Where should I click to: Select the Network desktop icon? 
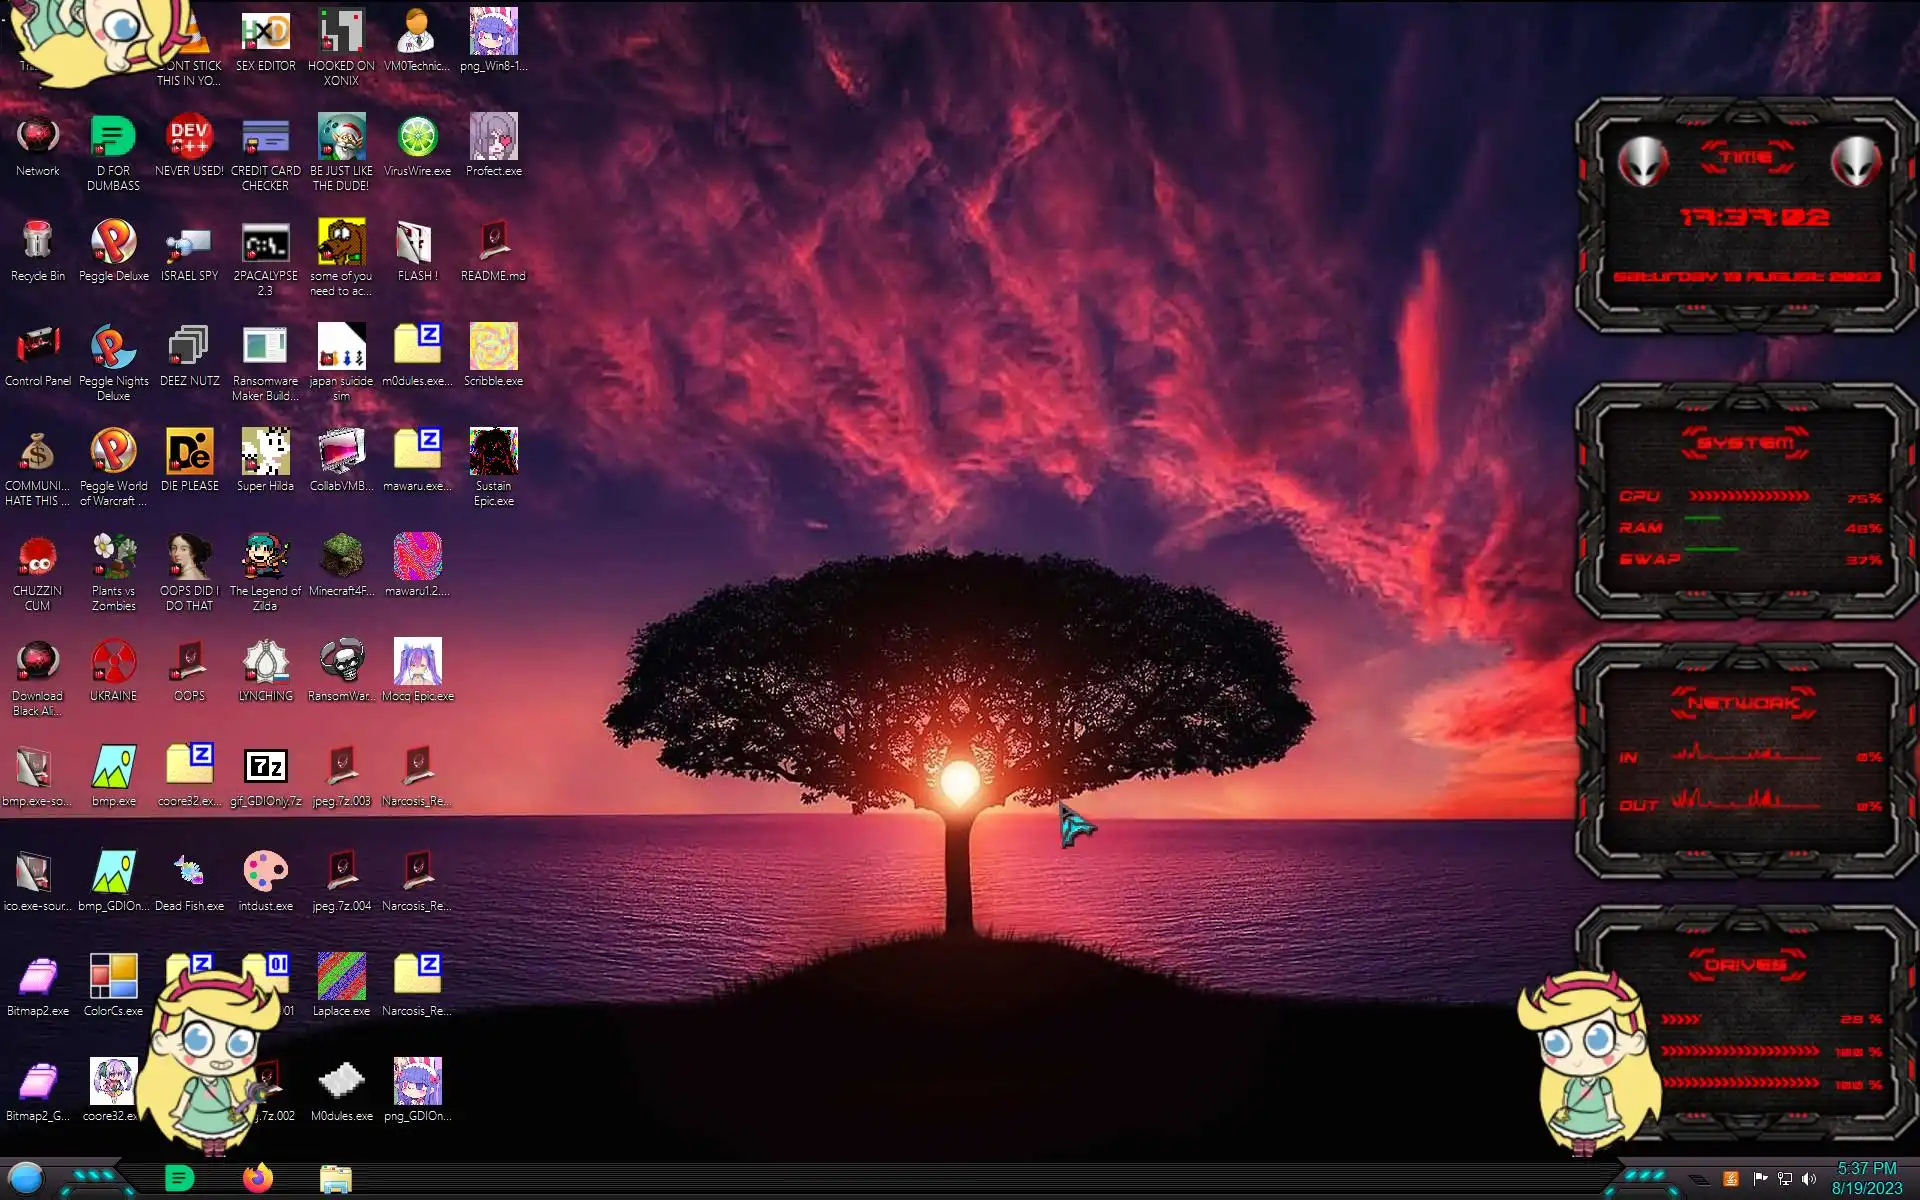[x=37, y=139]
